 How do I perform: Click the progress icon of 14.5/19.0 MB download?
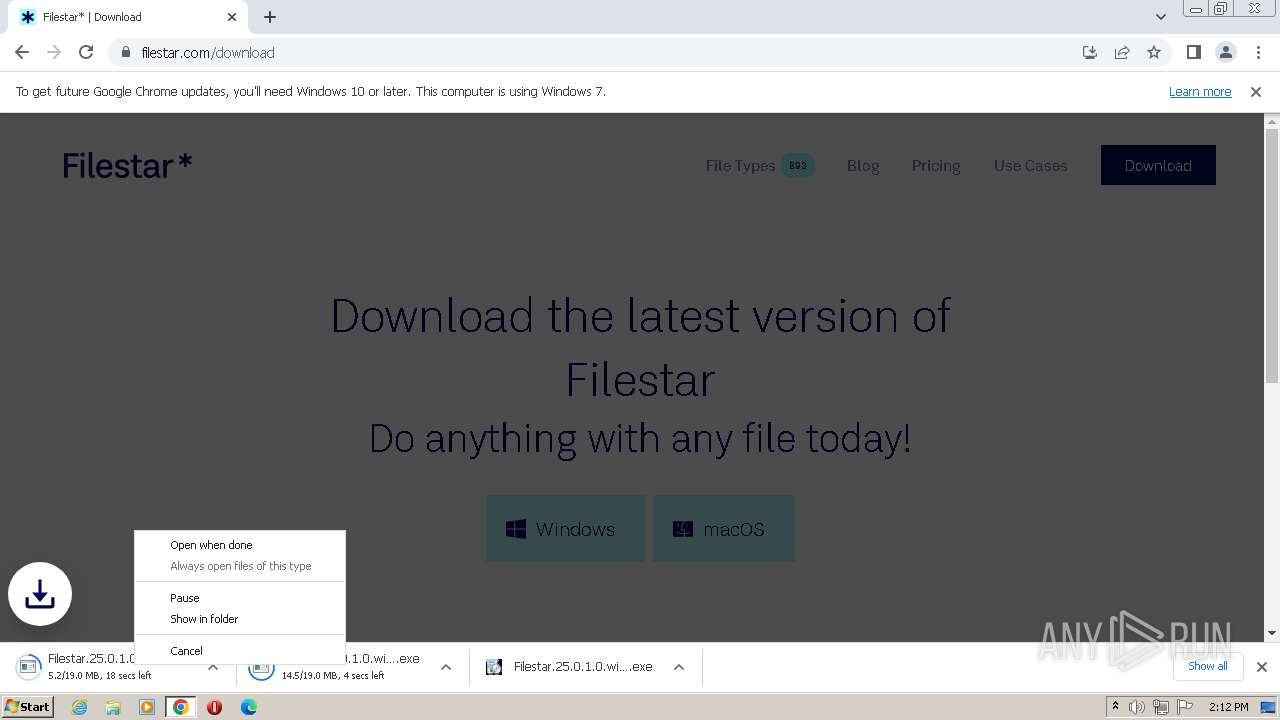click(261, 667)
